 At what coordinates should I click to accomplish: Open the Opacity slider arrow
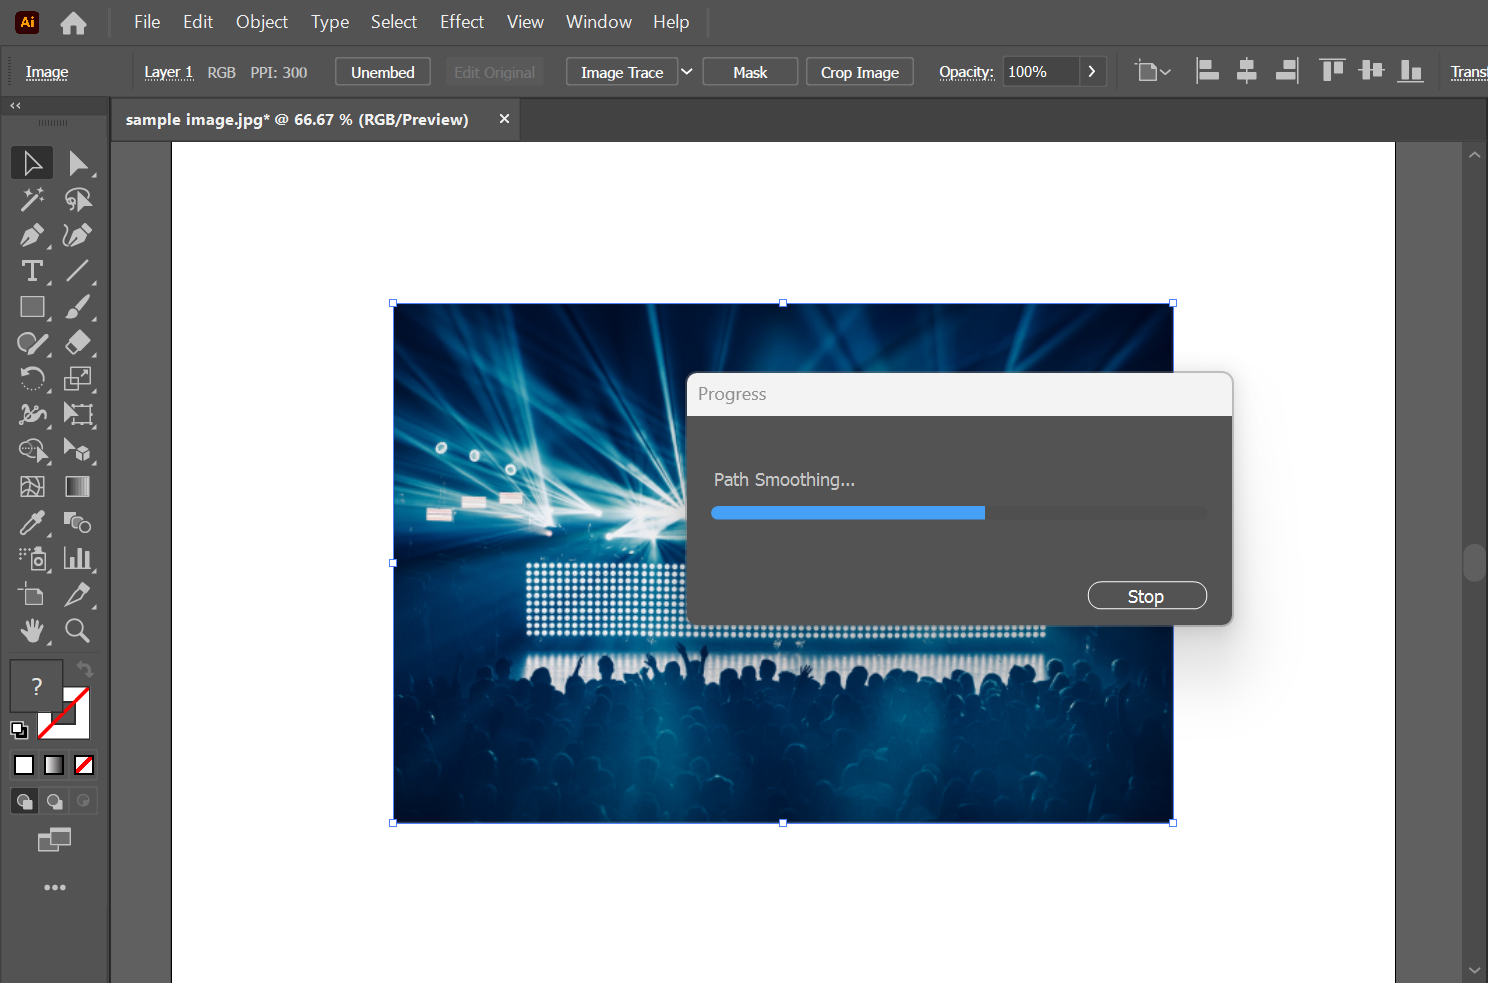coord(1092,72)
